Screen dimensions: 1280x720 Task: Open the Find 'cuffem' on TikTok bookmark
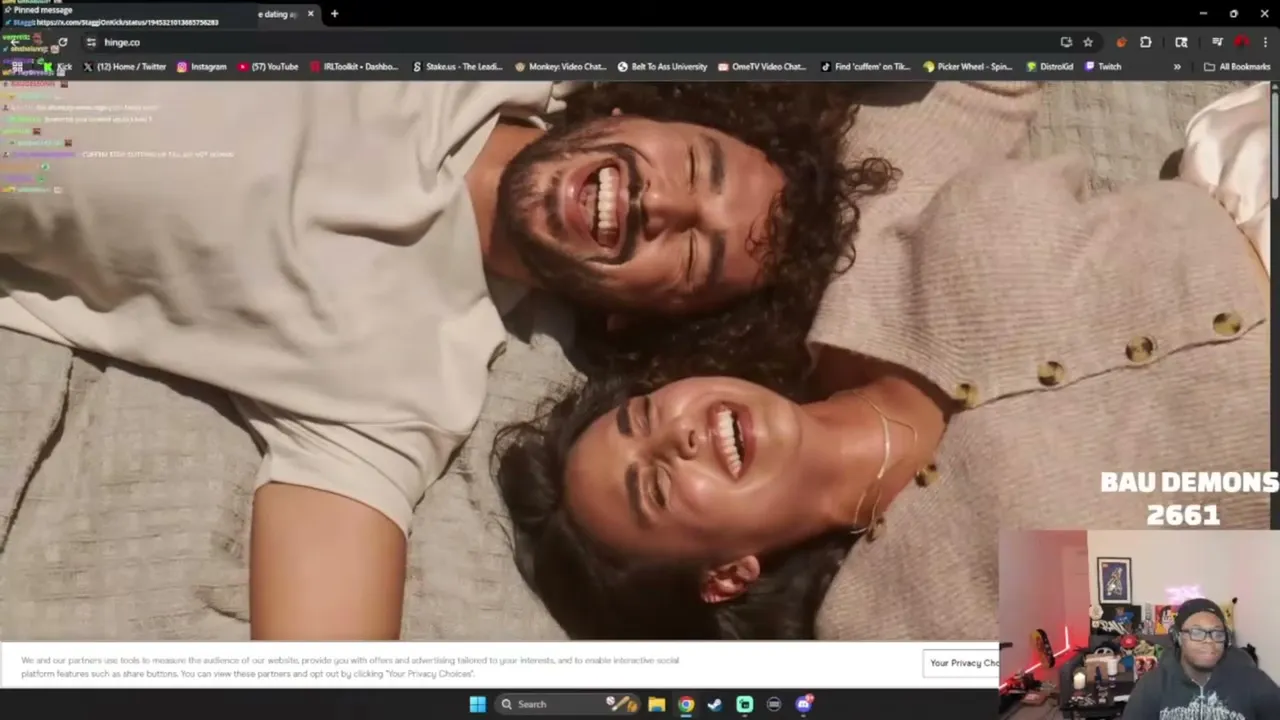865,67
